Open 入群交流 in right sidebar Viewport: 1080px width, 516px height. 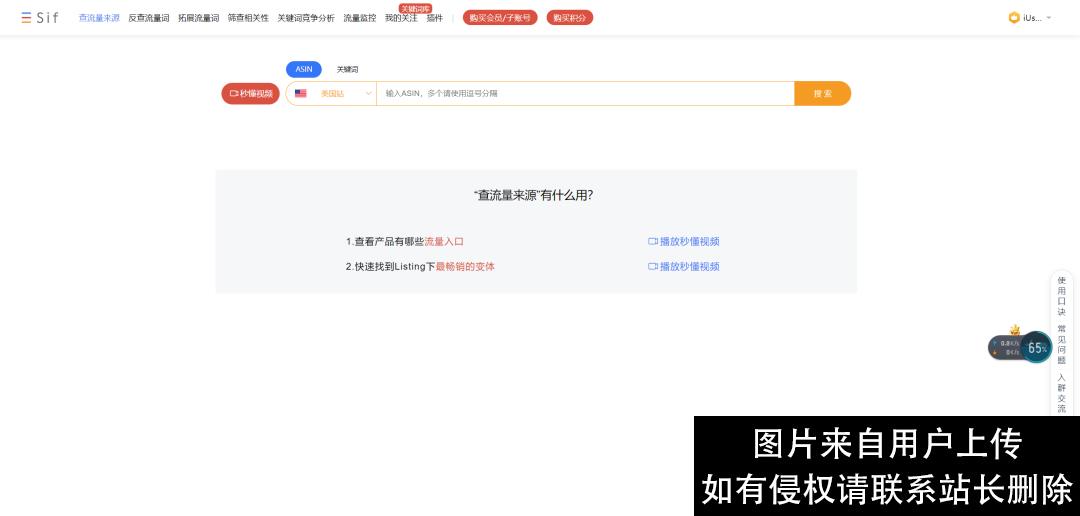(1061, 393)
